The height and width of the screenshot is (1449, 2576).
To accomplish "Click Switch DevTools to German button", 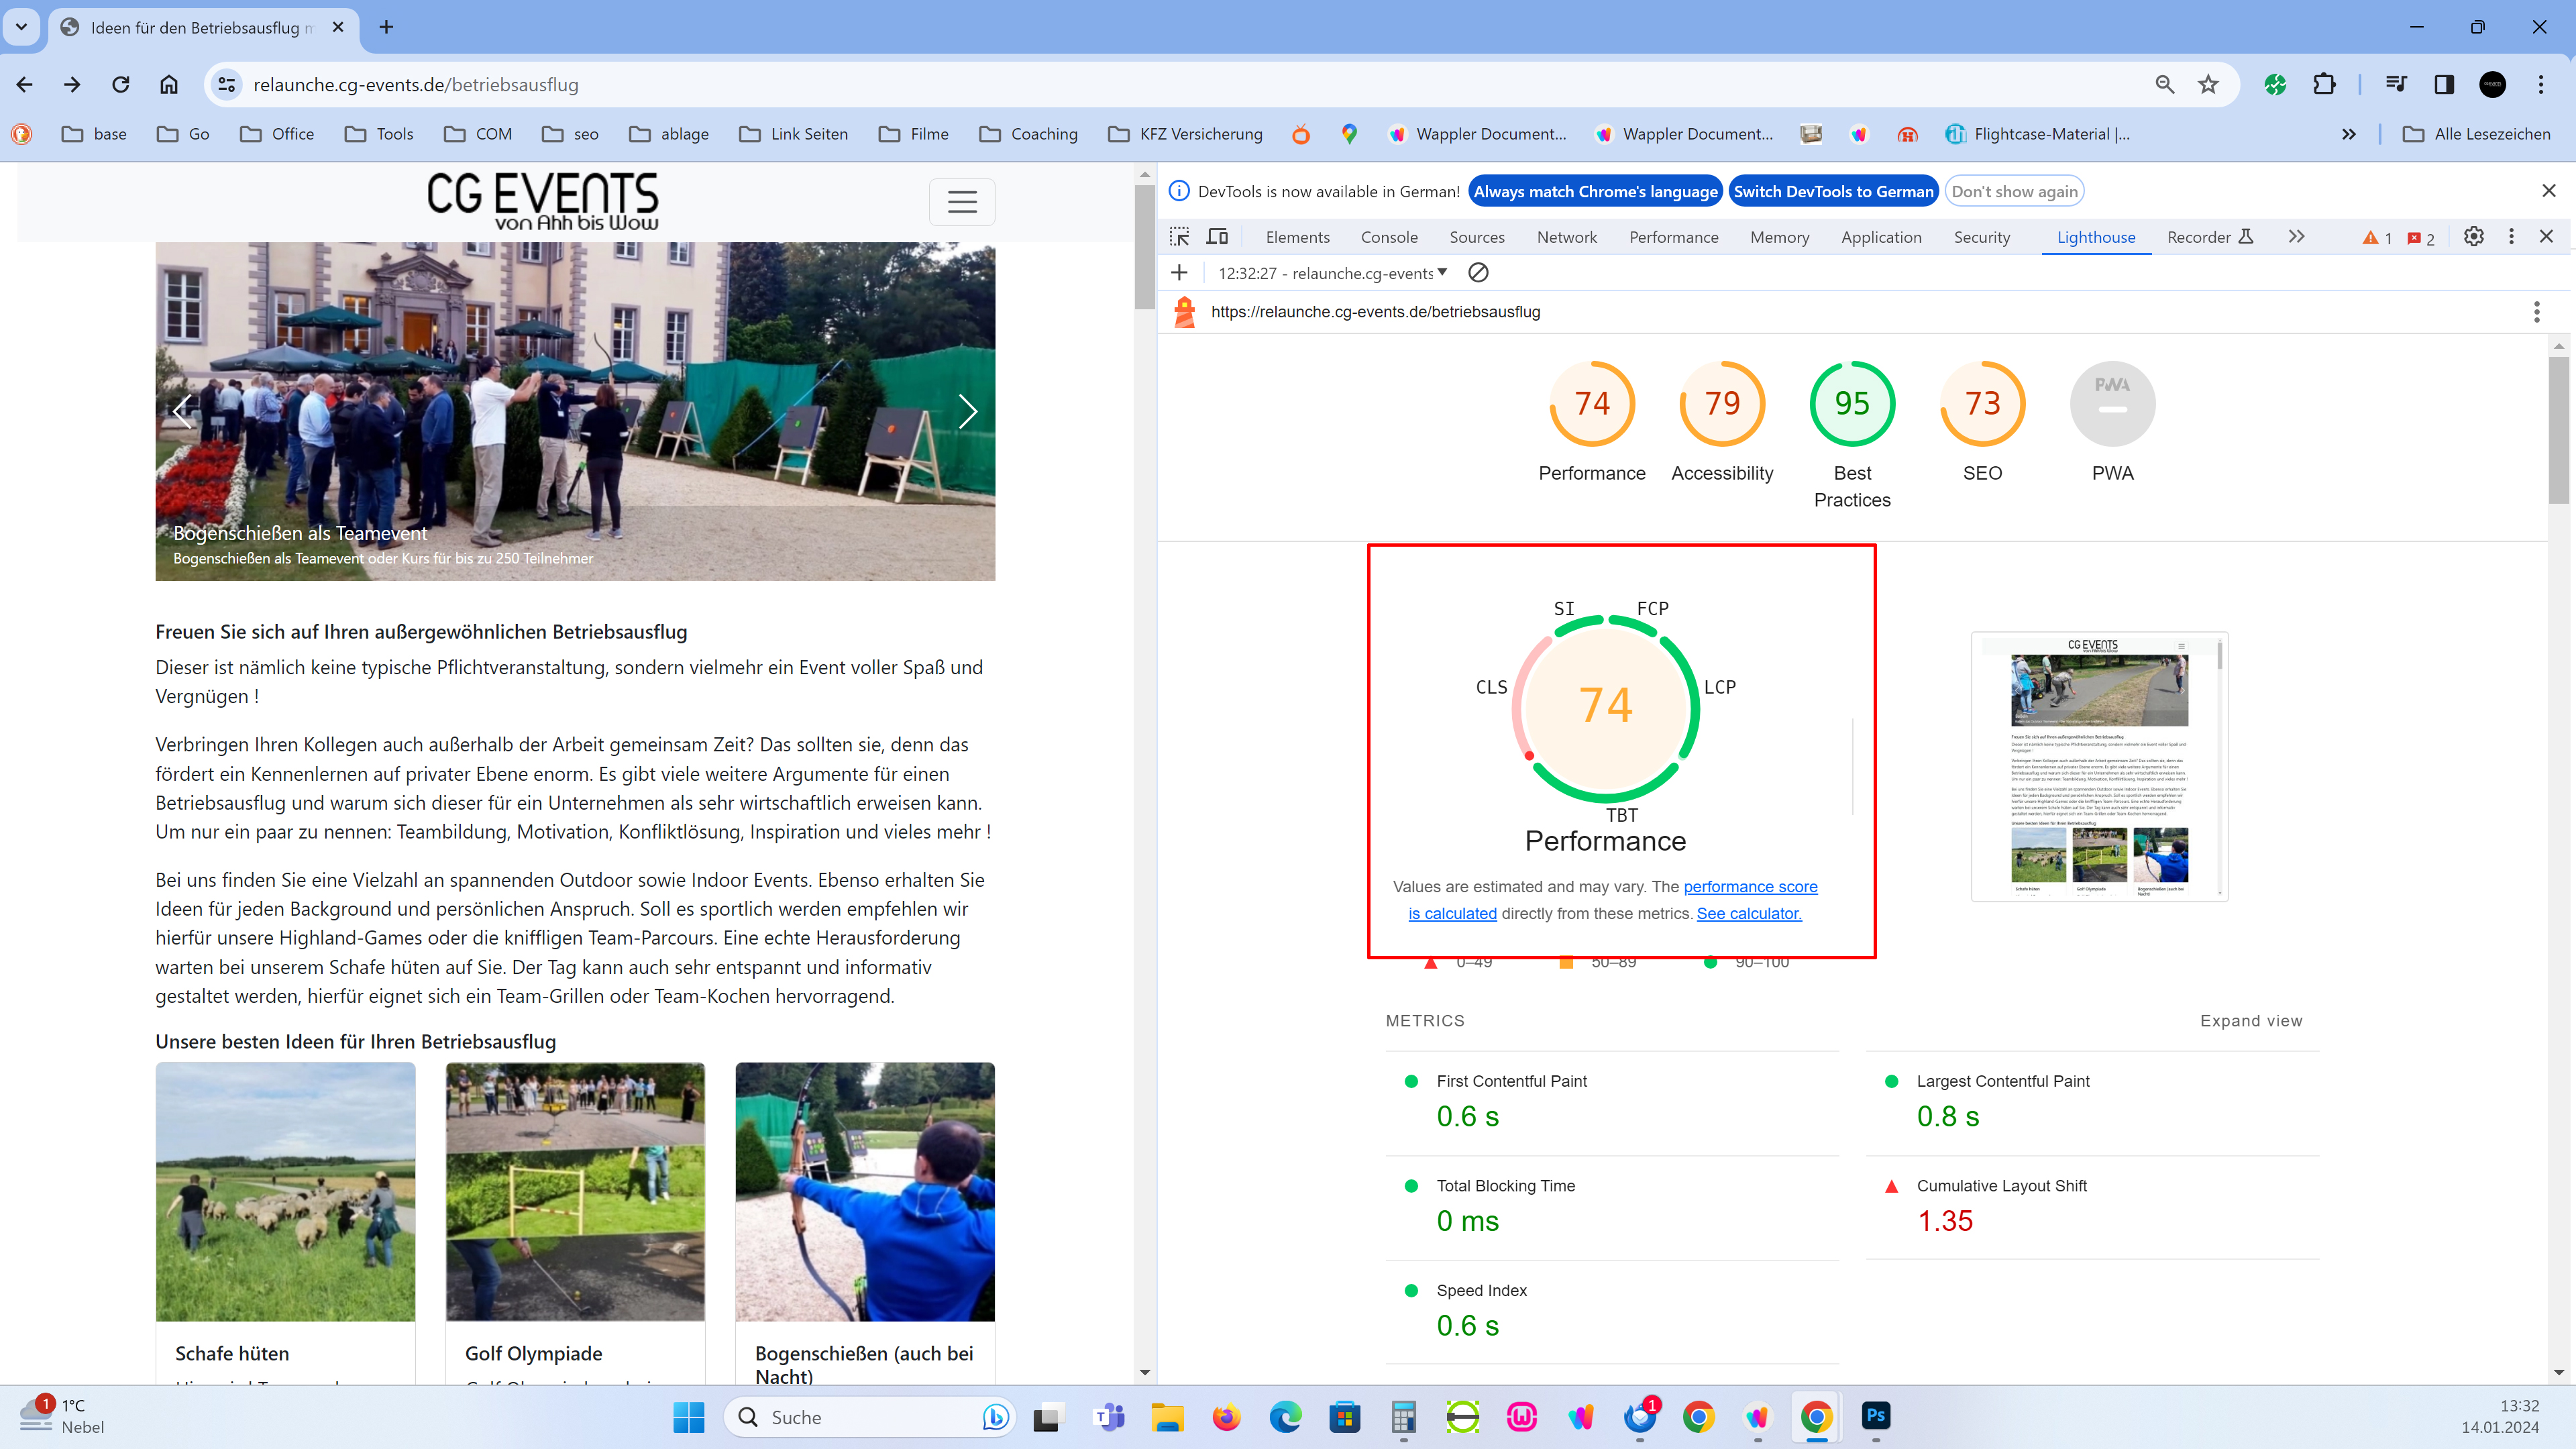I will (1833, 192).
